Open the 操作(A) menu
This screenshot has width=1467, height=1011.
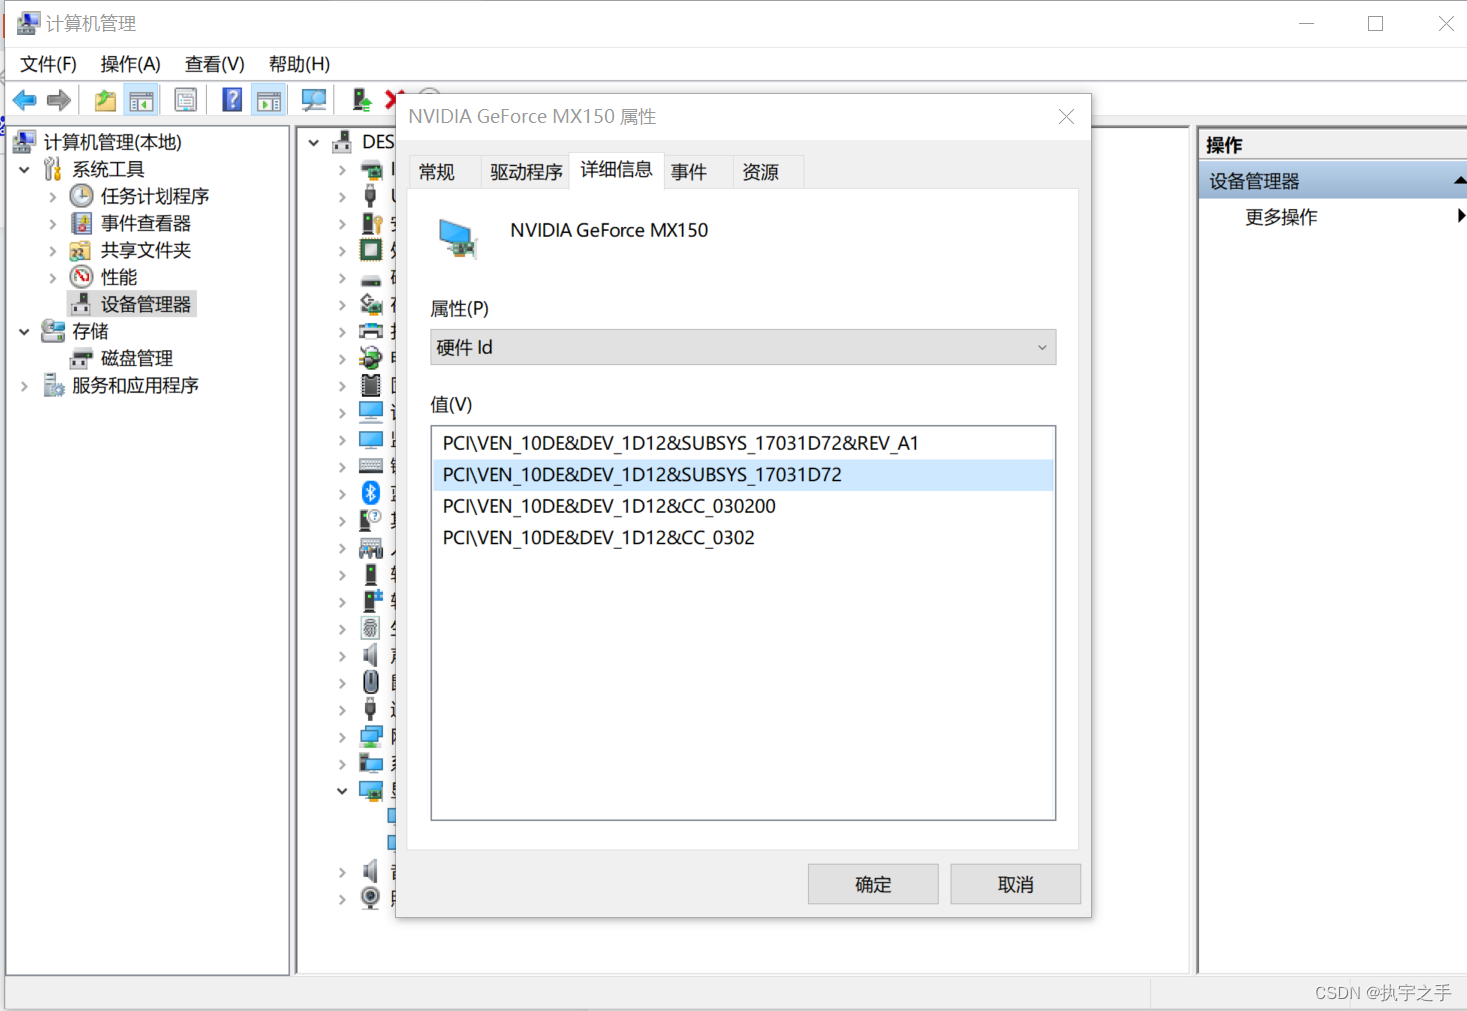(x=130, y=64)
